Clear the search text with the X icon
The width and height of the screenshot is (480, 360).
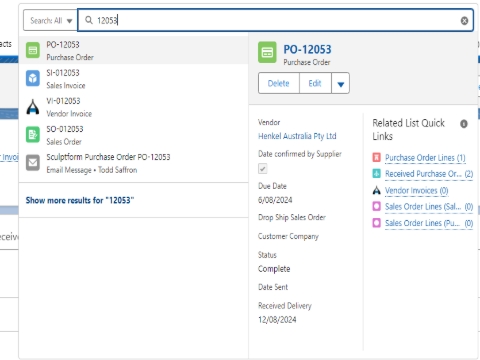click(x=464, y=21)
